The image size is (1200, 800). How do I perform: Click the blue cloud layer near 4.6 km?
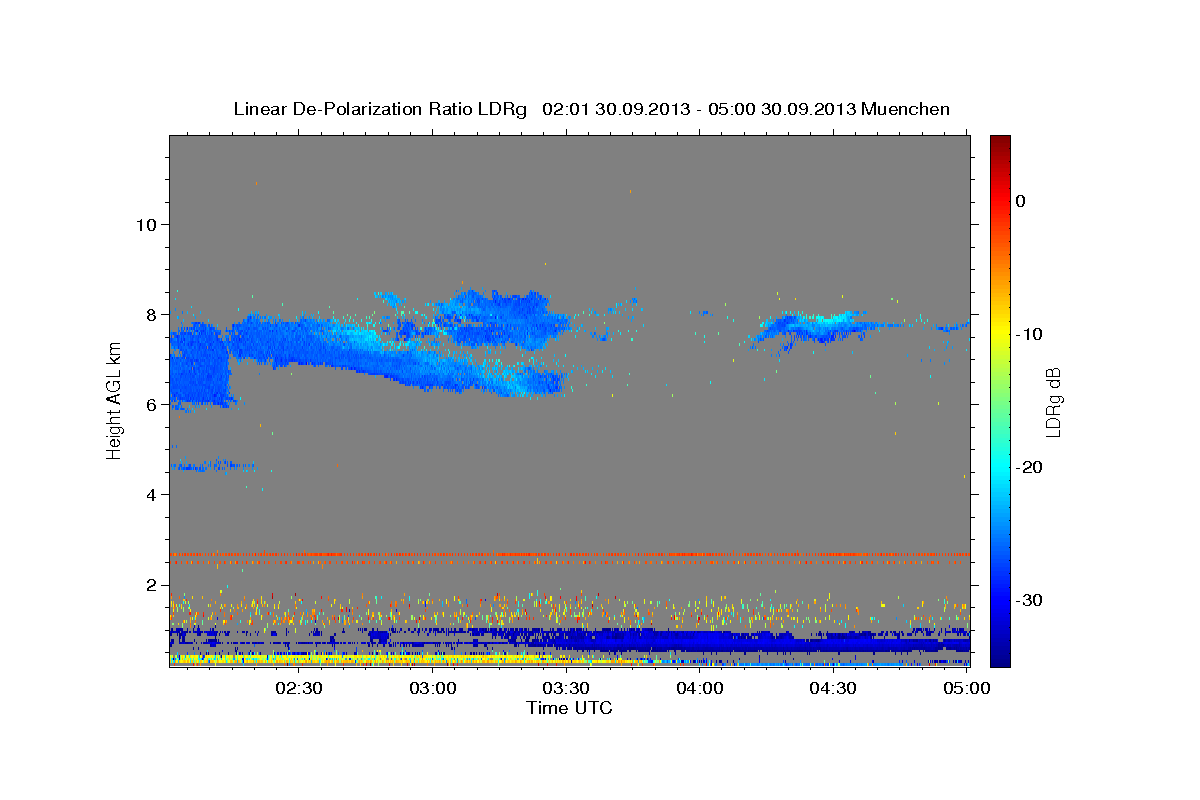[212, 465]
